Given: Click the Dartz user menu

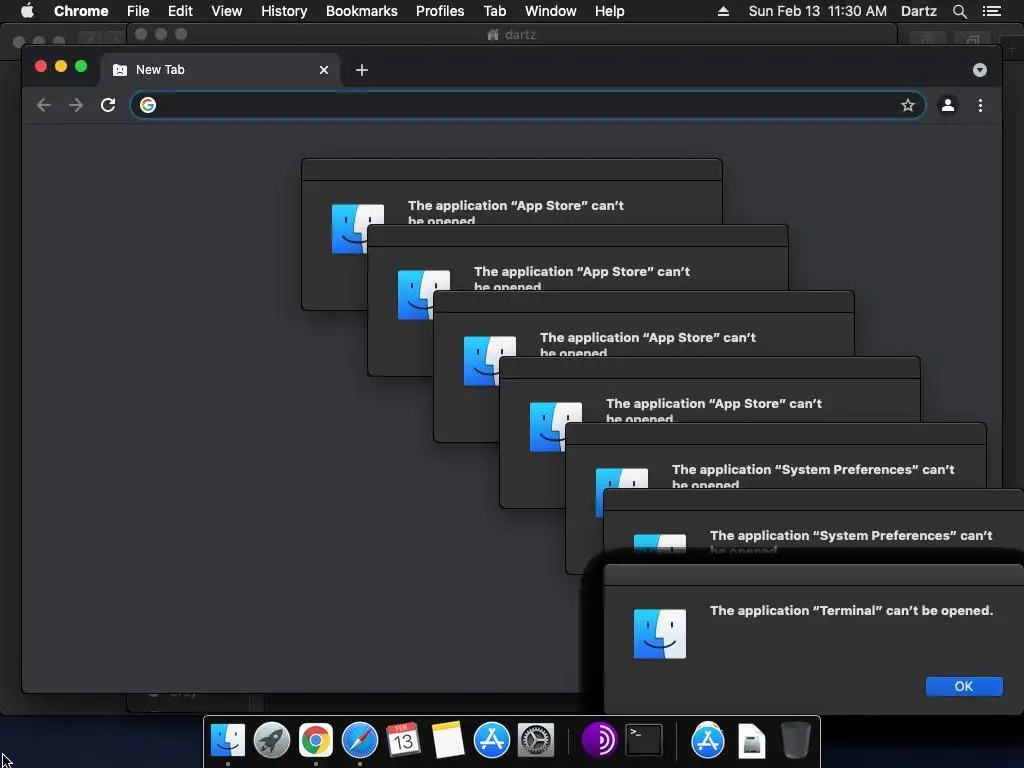Looking at the screenshot, I should pyautogui.click(x=918, y=11).
